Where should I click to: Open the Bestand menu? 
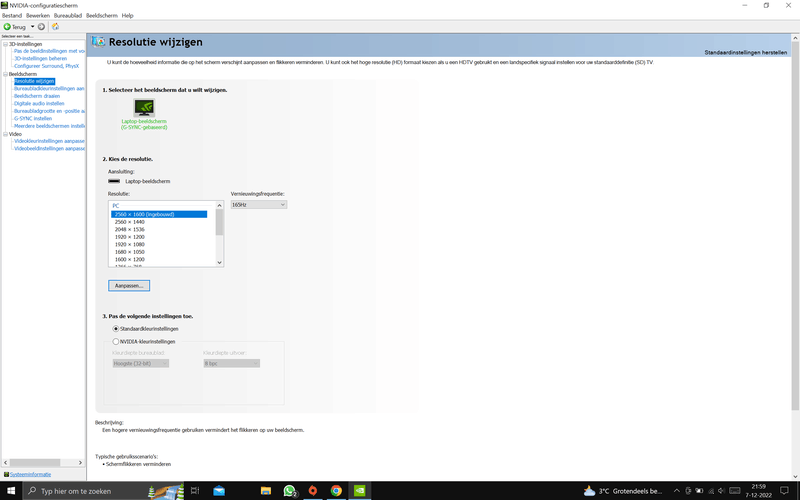[12, 15]
